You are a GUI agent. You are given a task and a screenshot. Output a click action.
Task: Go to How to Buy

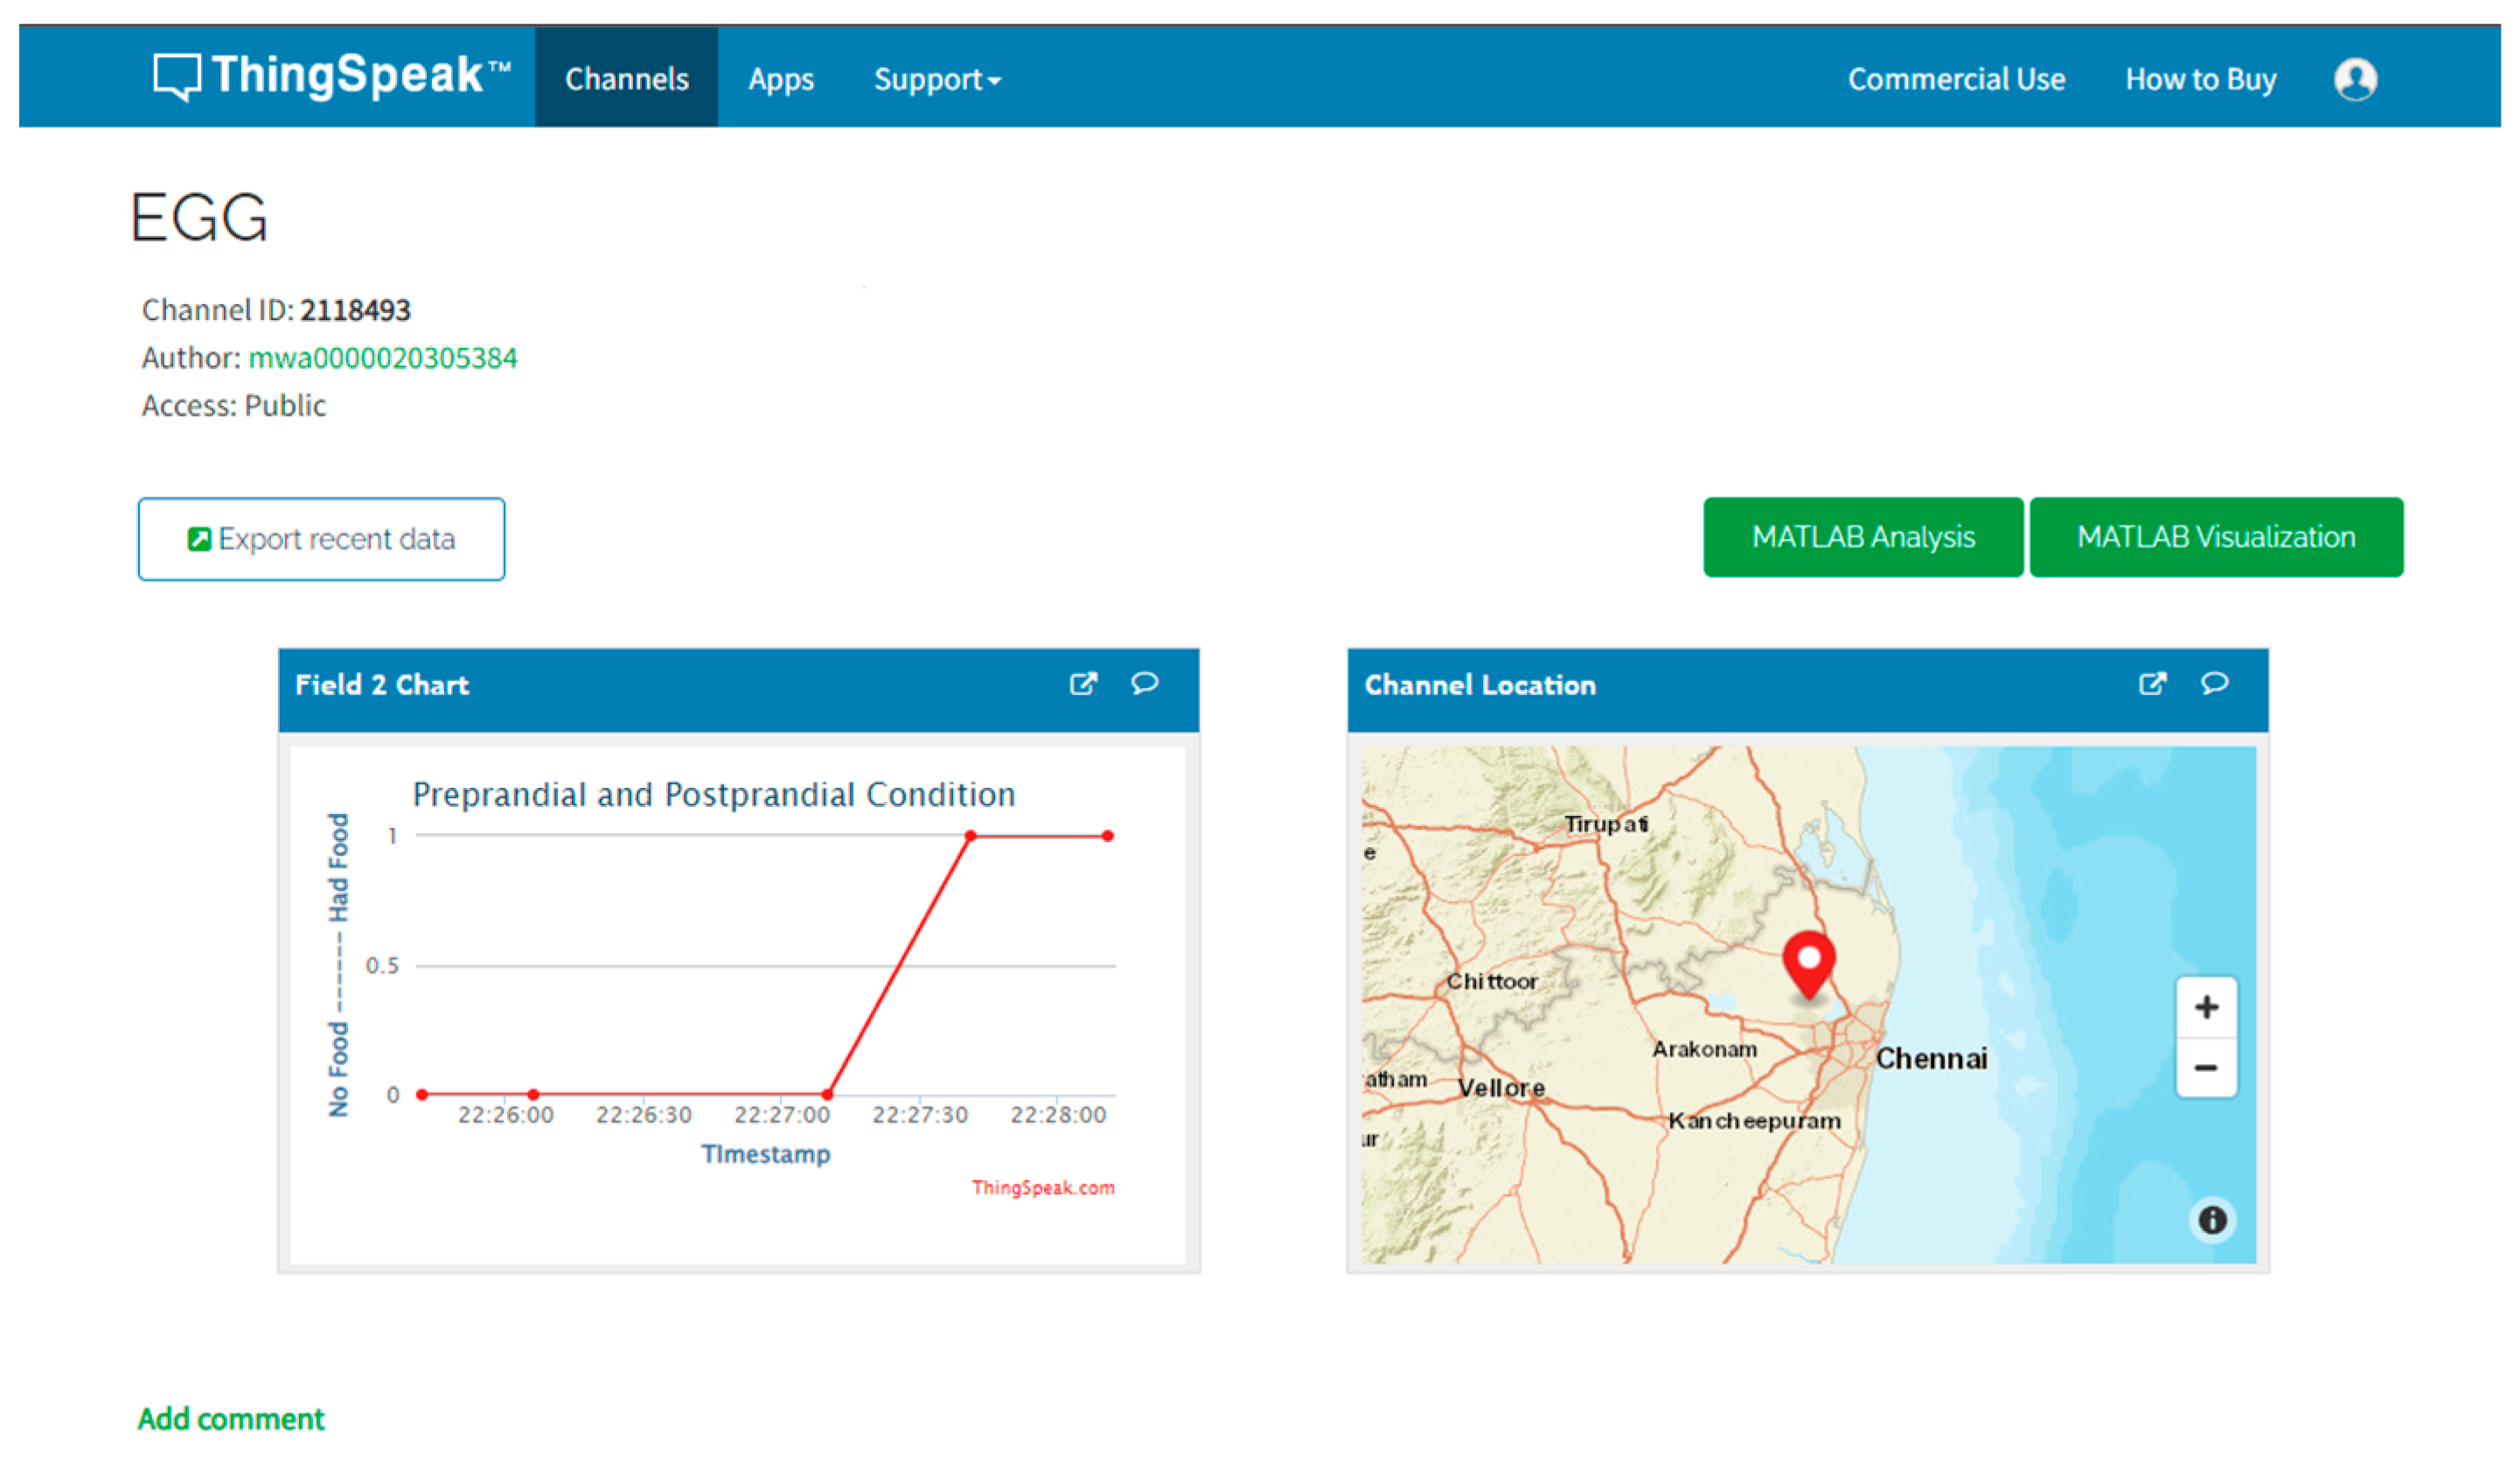click(x=2200, y=79)
